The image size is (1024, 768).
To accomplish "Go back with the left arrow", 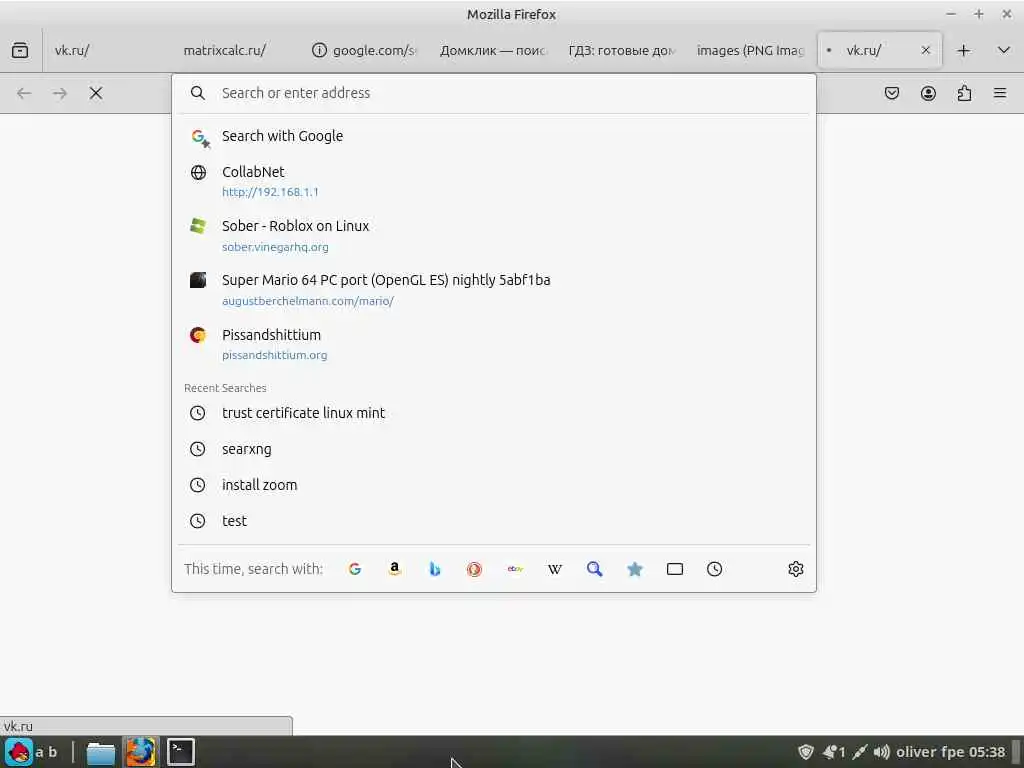I will point(24,93).
